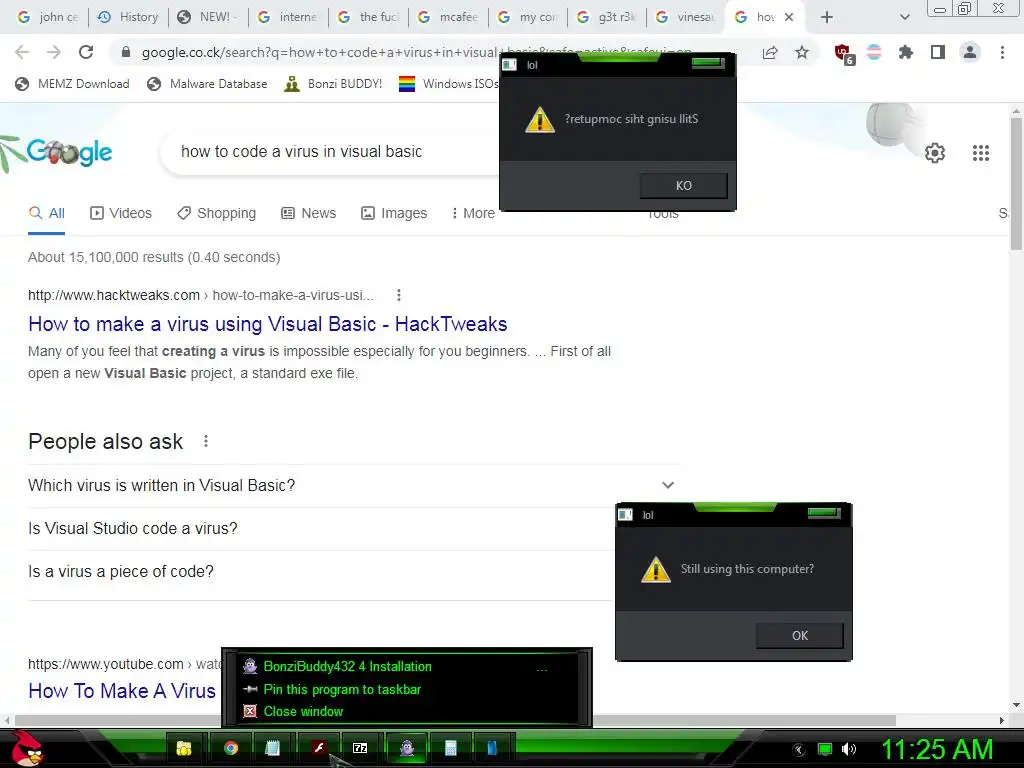Click the vertical page scrollbar
The image size is (1024, 768).
1016,183
